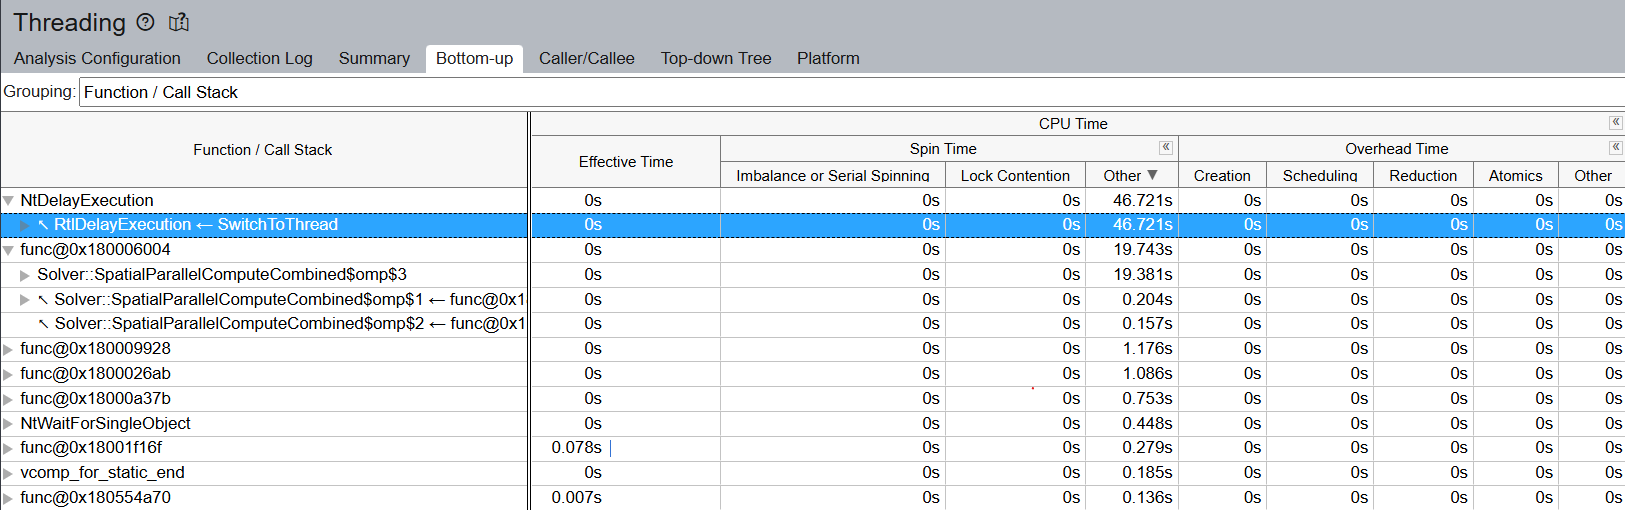Viewport: 1625px width, 510px height.
Task: Expand the func@0x18000a37b row
Action: (9, 399)
